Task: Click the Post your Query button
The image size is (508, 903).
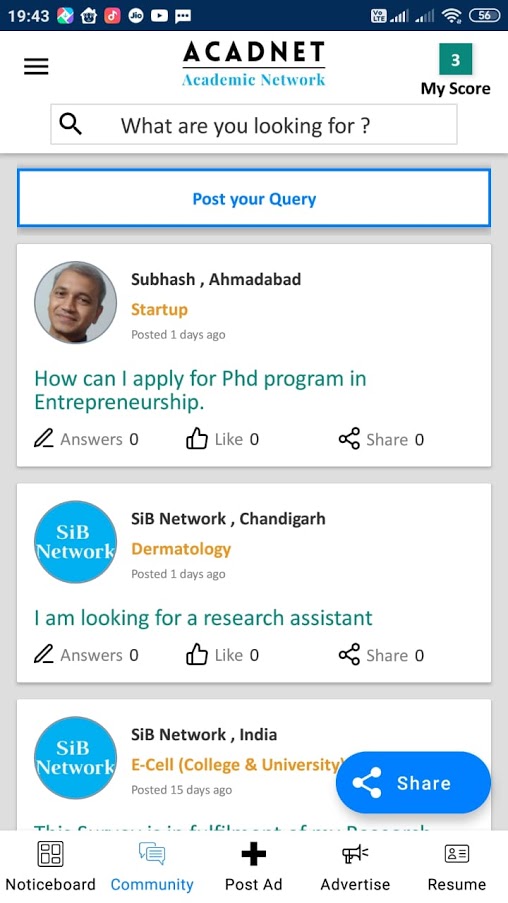Action: click(254, 199)
